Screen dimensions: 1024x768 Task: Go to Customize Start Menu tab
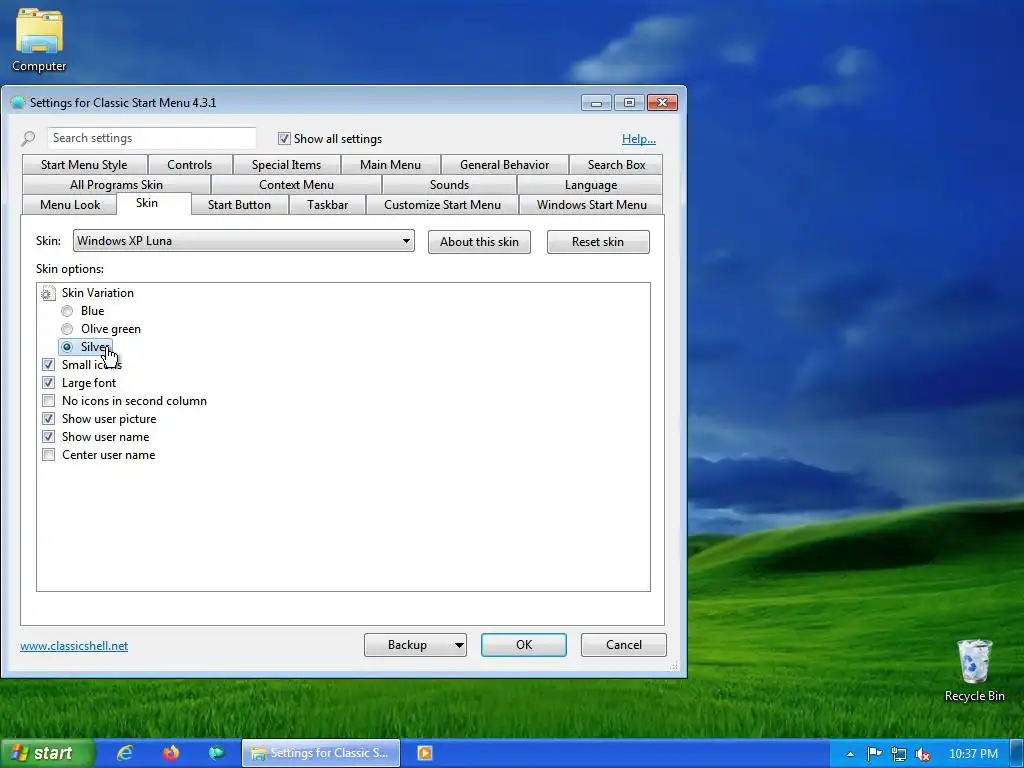[x=442, y=204]
